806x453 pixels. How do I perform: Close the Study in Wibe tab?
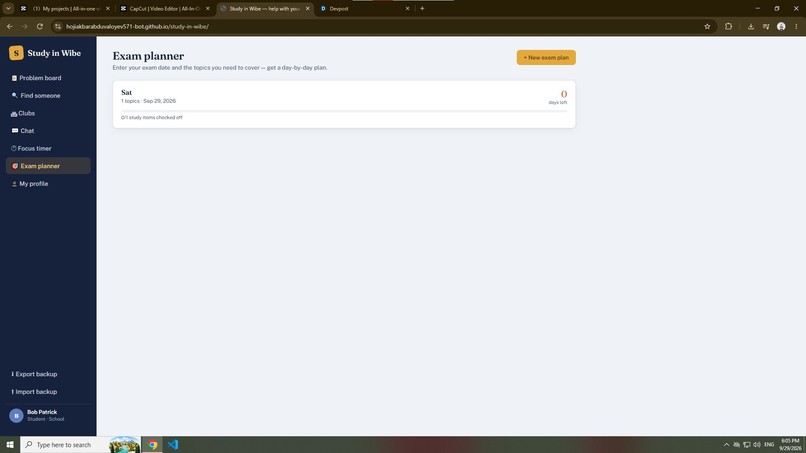pyautogui.click(x=307, y=9)
